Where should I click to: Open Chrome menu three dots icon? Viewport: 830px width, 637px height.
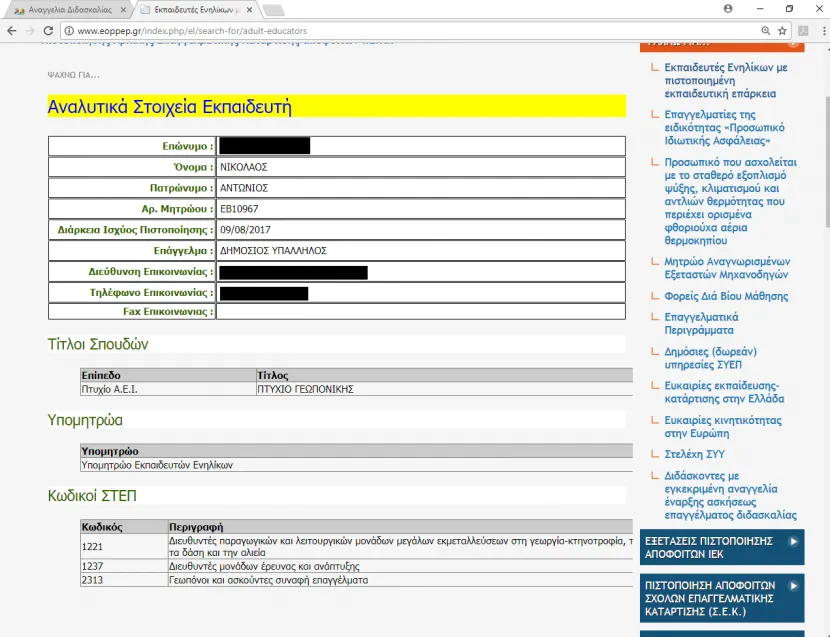coord(824,31)
